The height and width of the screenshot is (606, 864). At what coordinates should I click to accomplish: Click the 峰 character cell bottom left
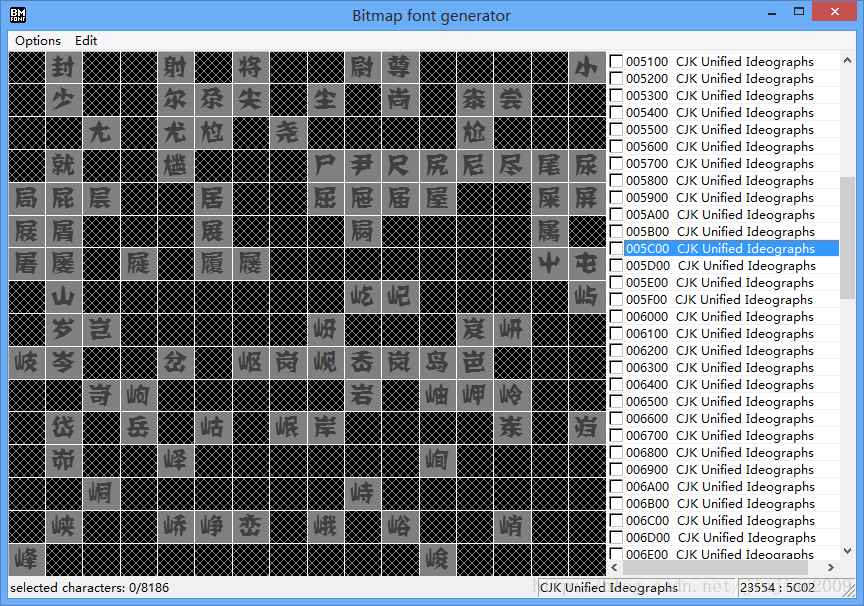pos(26,560)
